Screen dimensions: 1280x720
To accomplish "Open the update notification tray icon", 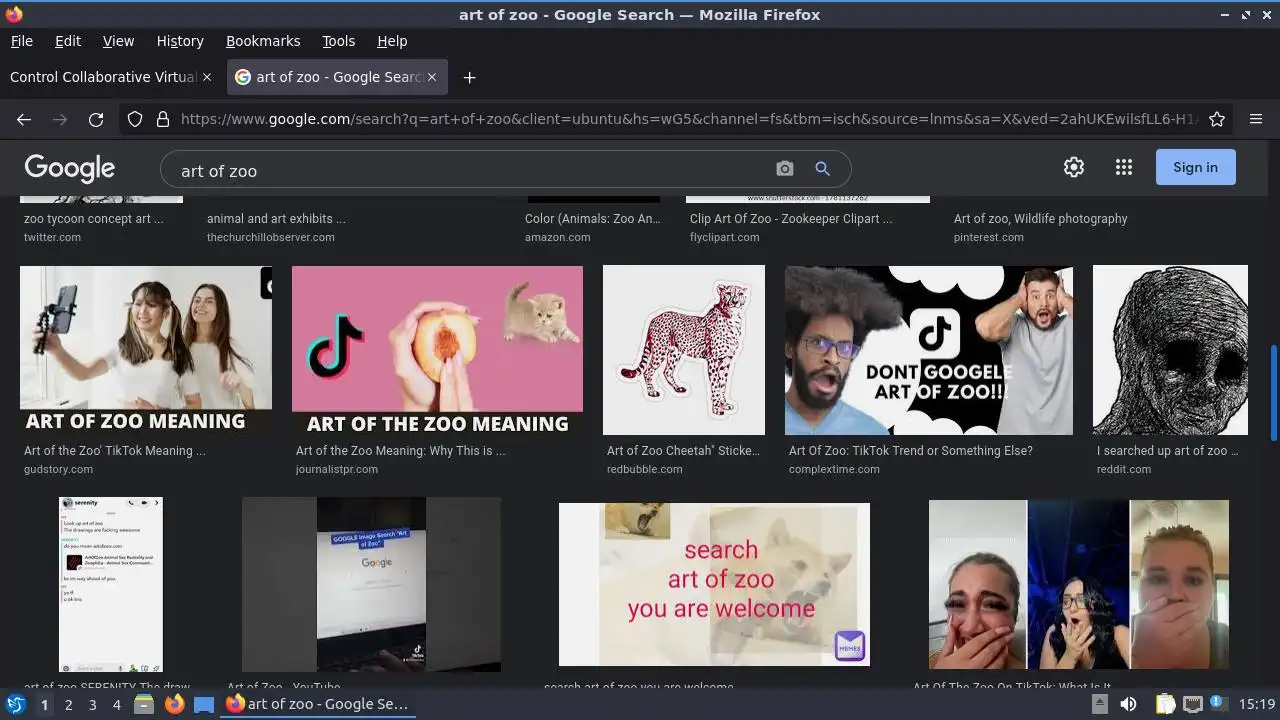I will click(1218, 704).
